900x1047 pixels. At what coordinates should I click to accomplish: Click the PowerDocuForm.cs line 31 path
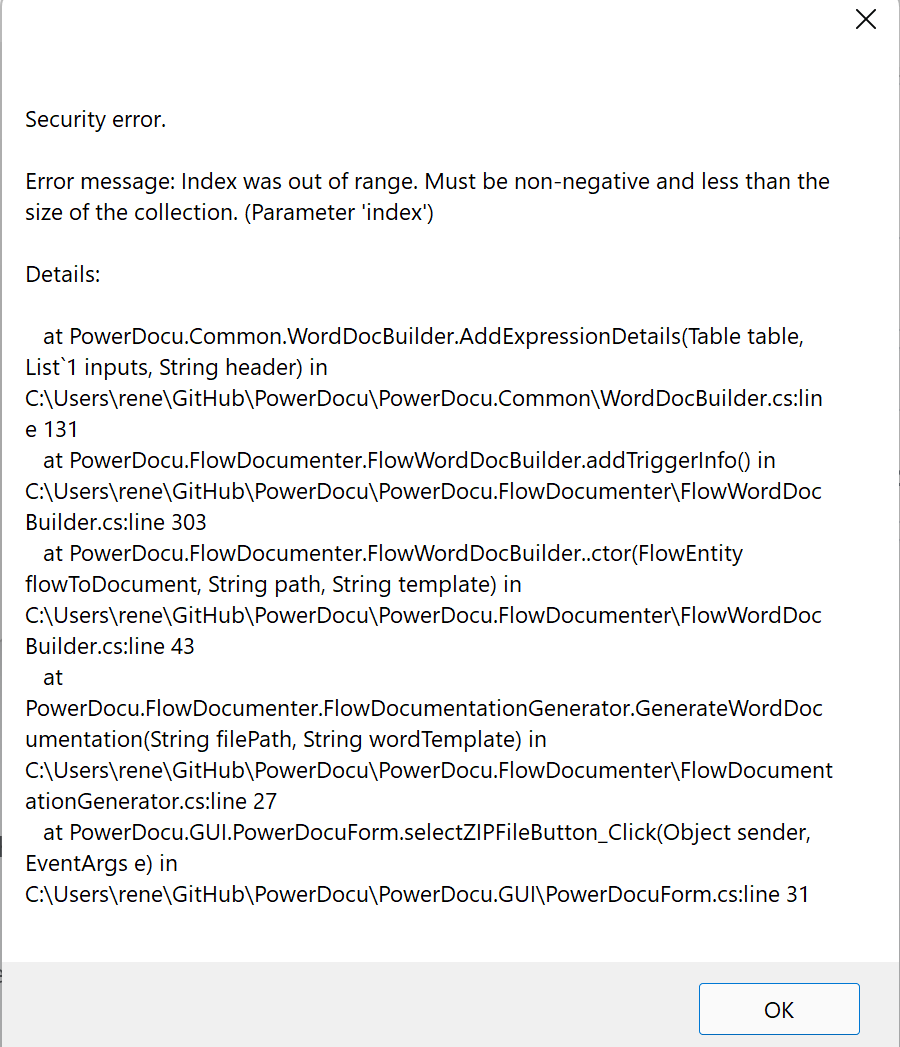coord(415,894)
